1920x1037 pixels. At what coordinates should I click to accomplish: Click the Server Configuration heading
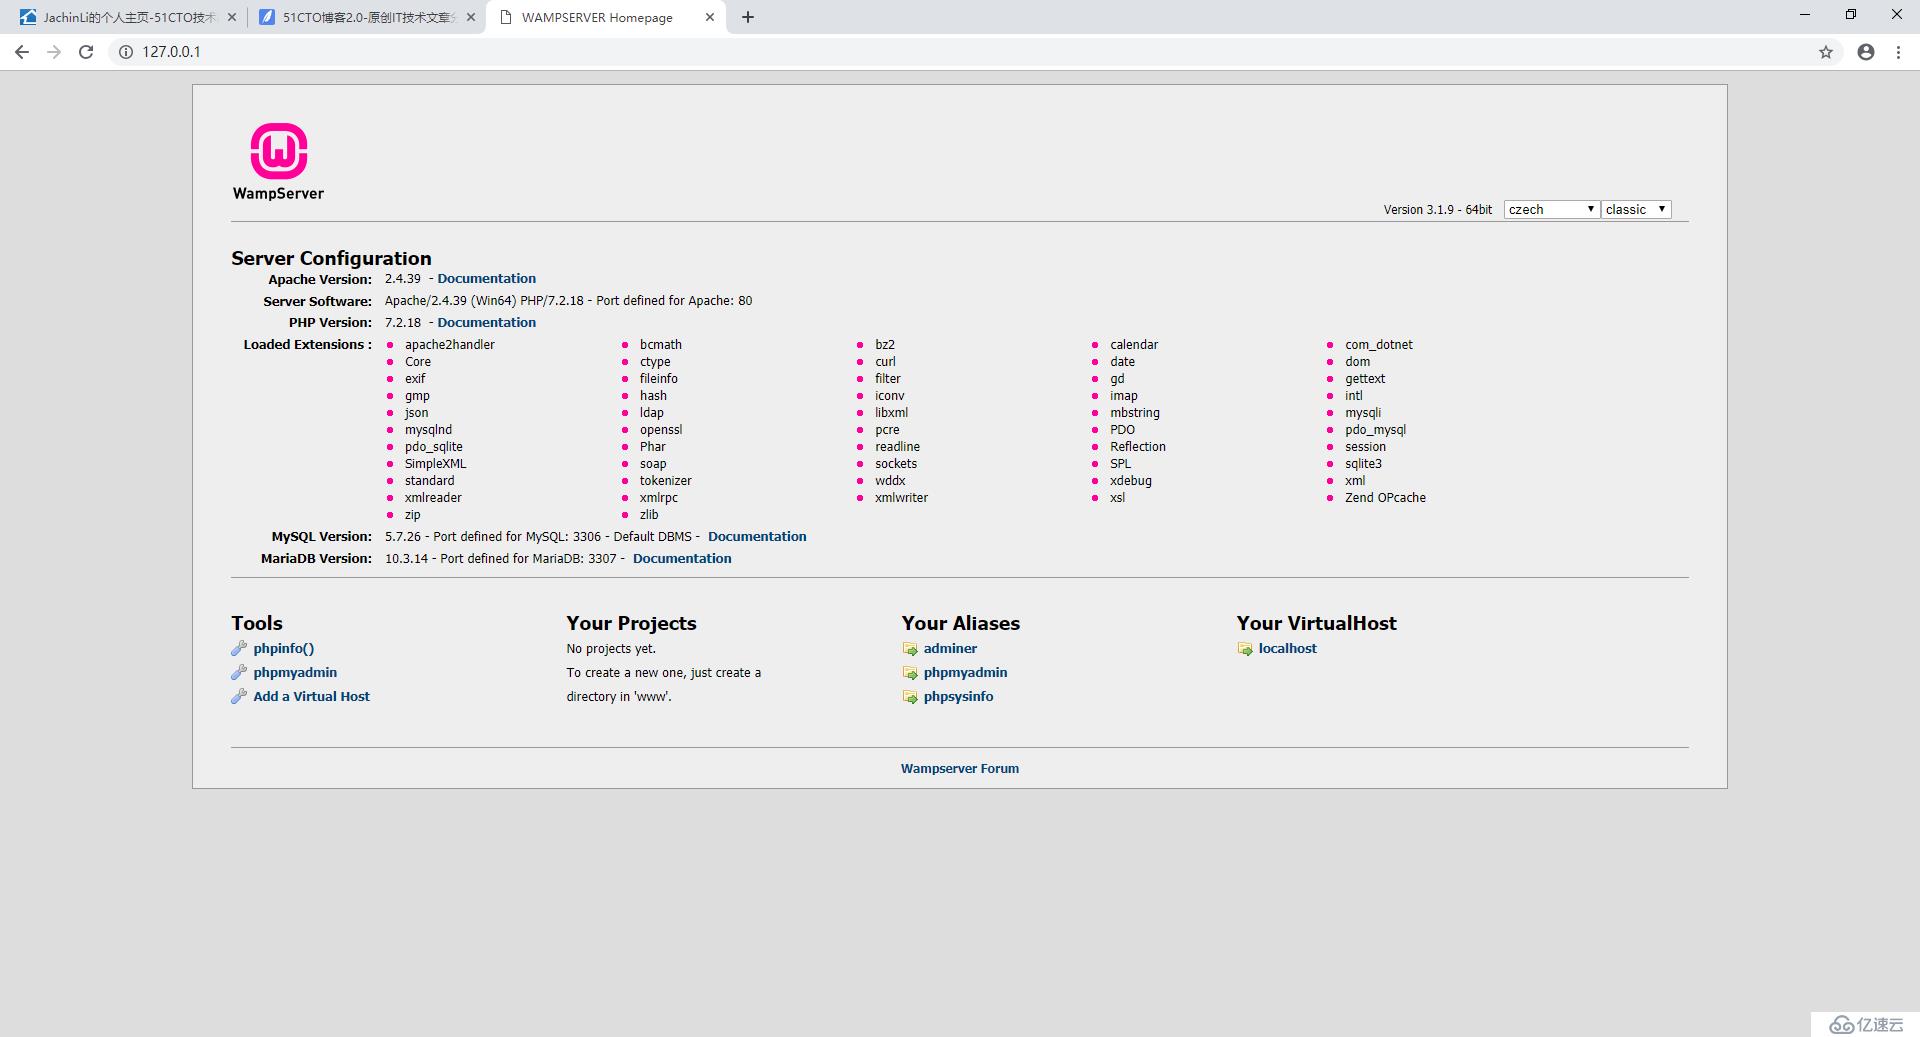[x=331, y=258]
